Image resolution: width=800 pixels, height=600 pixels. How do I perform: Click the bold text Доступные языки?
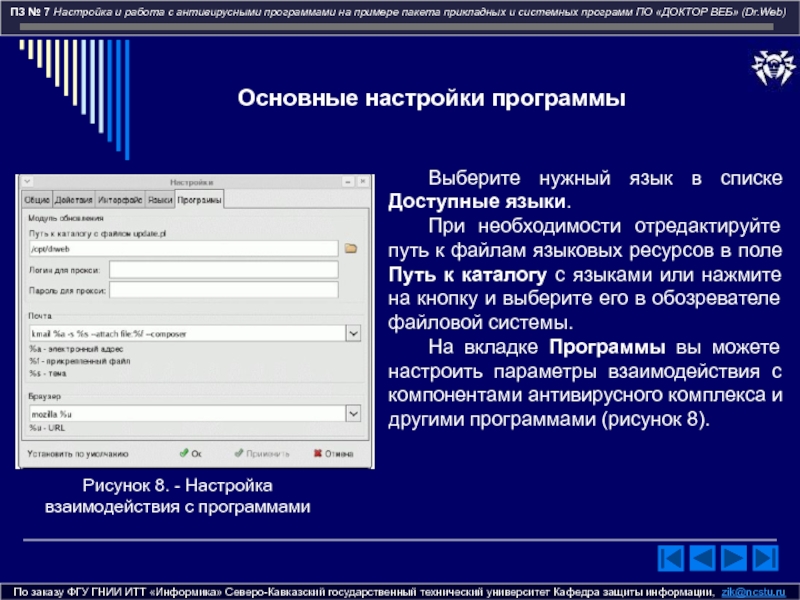[477, 202]
